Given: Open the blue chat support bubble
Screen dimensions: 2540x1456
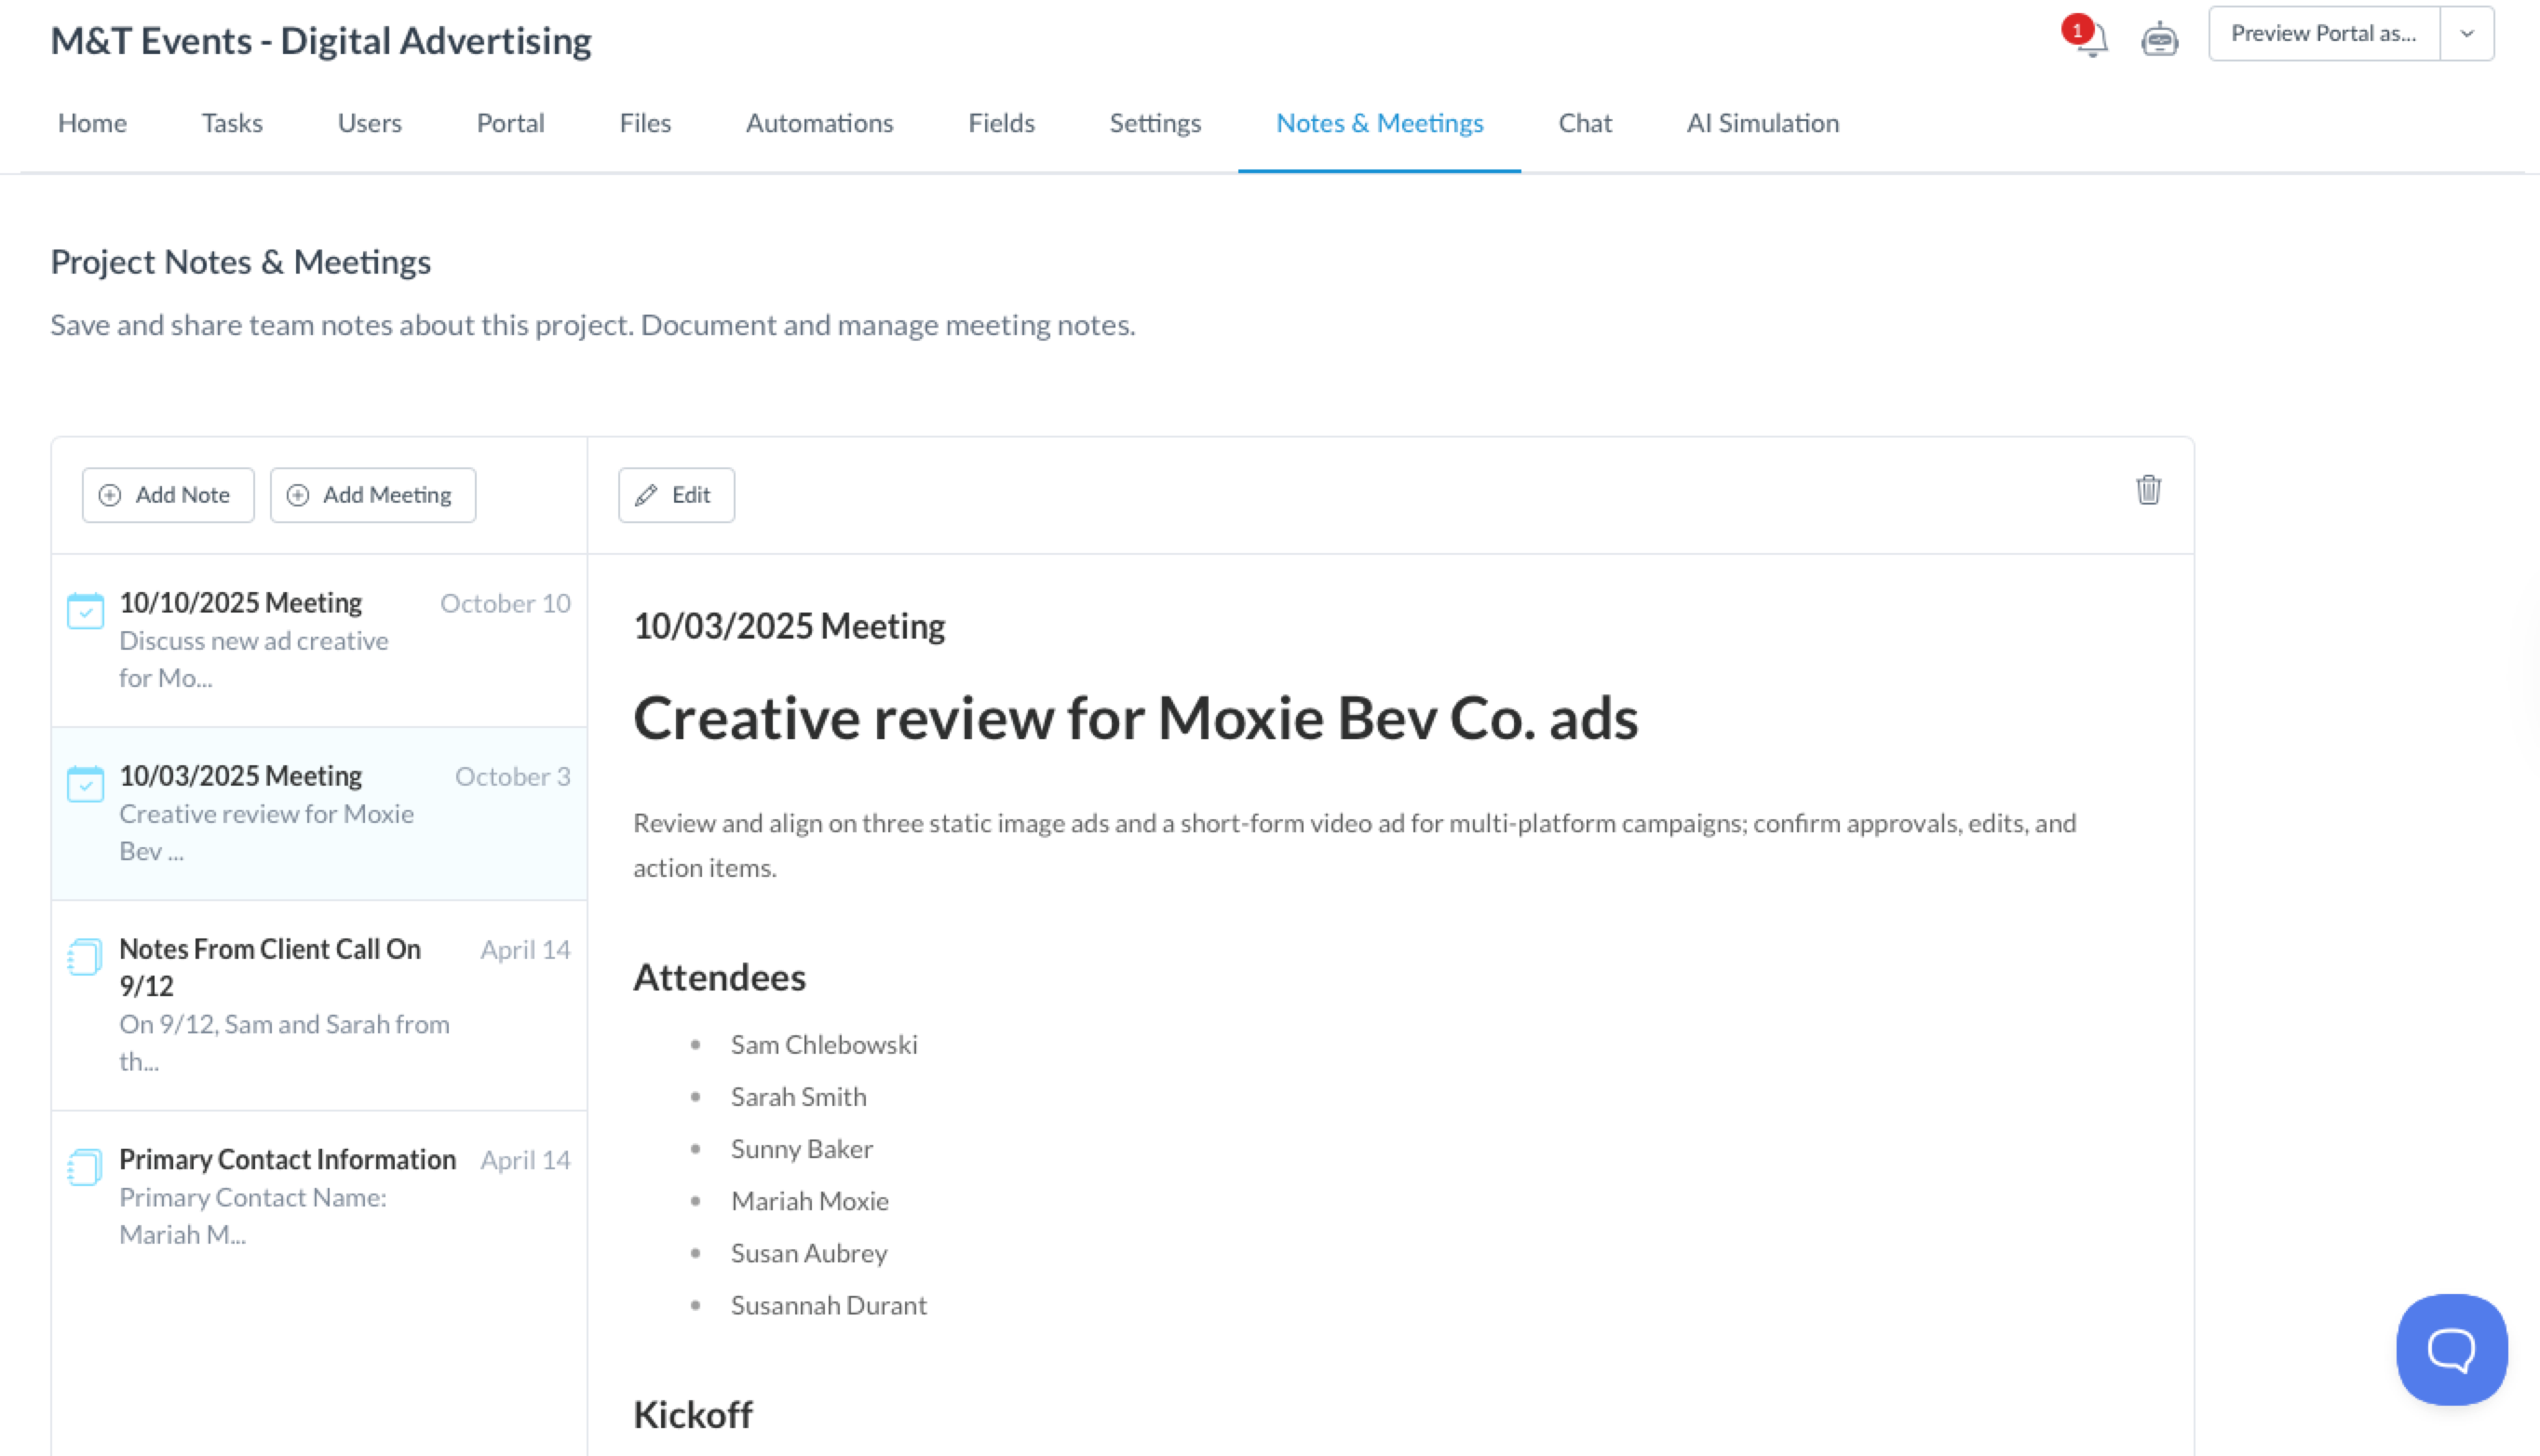Looking at the screenshot, I should click(2451, 1349).
